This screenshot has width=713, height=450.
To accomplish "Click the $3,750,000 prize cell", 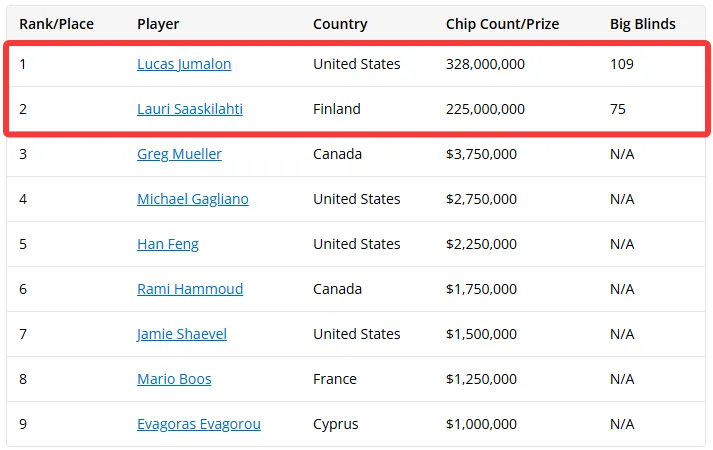I will tap(481, 154).
